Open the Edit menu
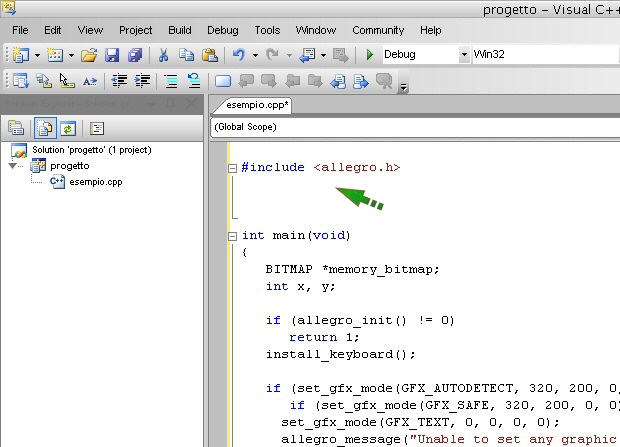Viewport: 620px width, 447px height. point(53,30)
